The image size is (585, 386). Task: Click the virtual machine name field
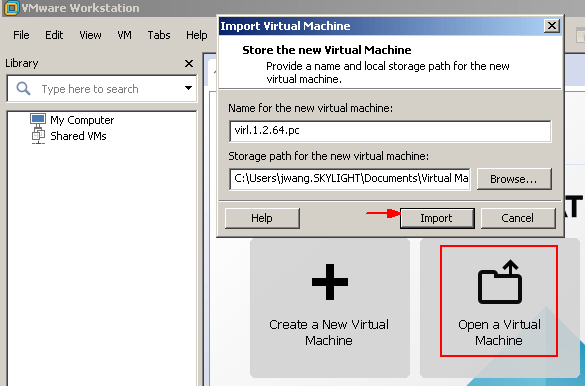coord(390,131)
